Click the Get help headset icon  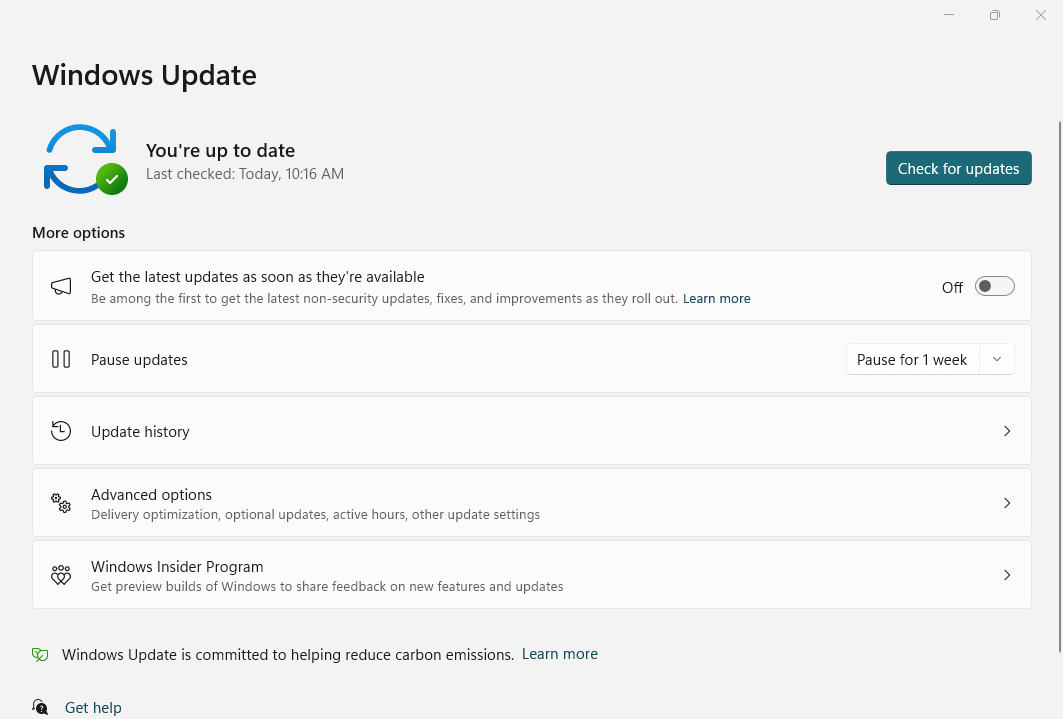(40, 707)
